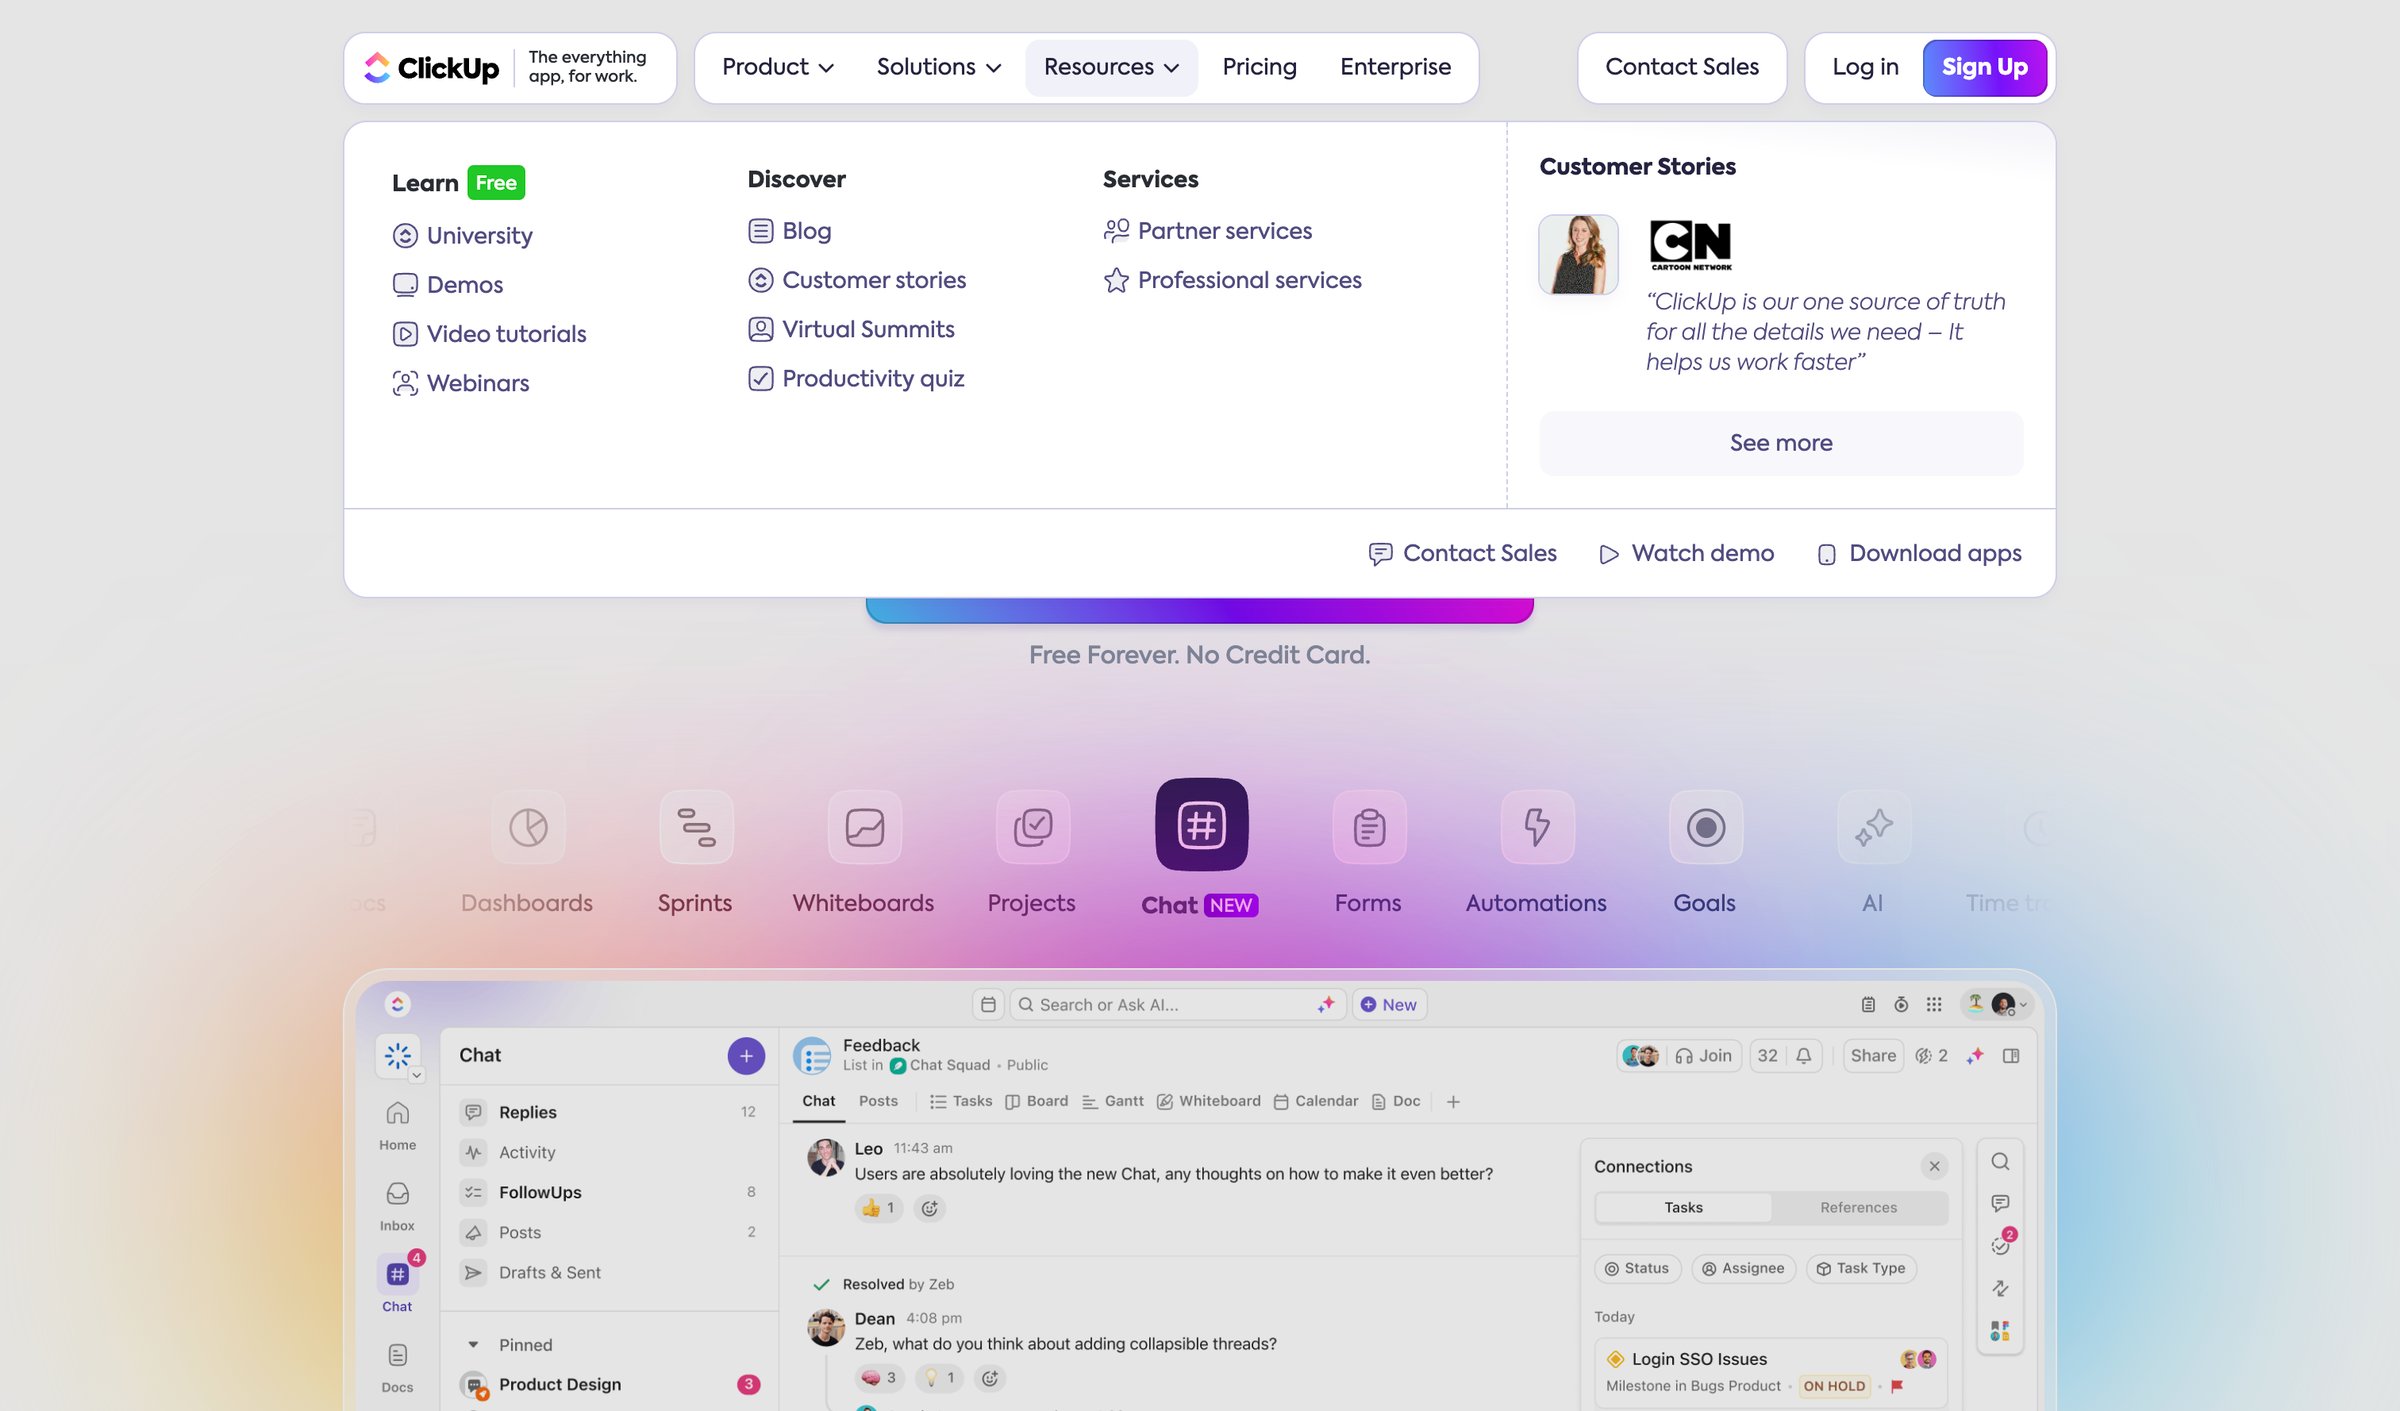
Task: Click the Cartoon Network logo
Action: pos(1690,245)
